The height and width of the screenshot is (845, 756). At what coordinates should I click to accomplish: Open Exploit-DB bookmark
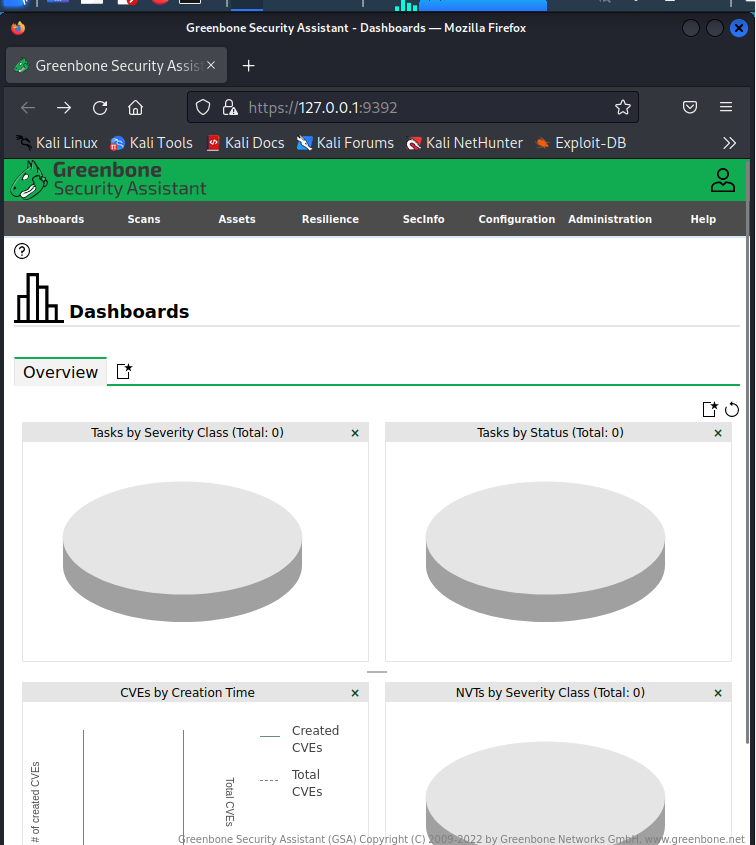581,143
